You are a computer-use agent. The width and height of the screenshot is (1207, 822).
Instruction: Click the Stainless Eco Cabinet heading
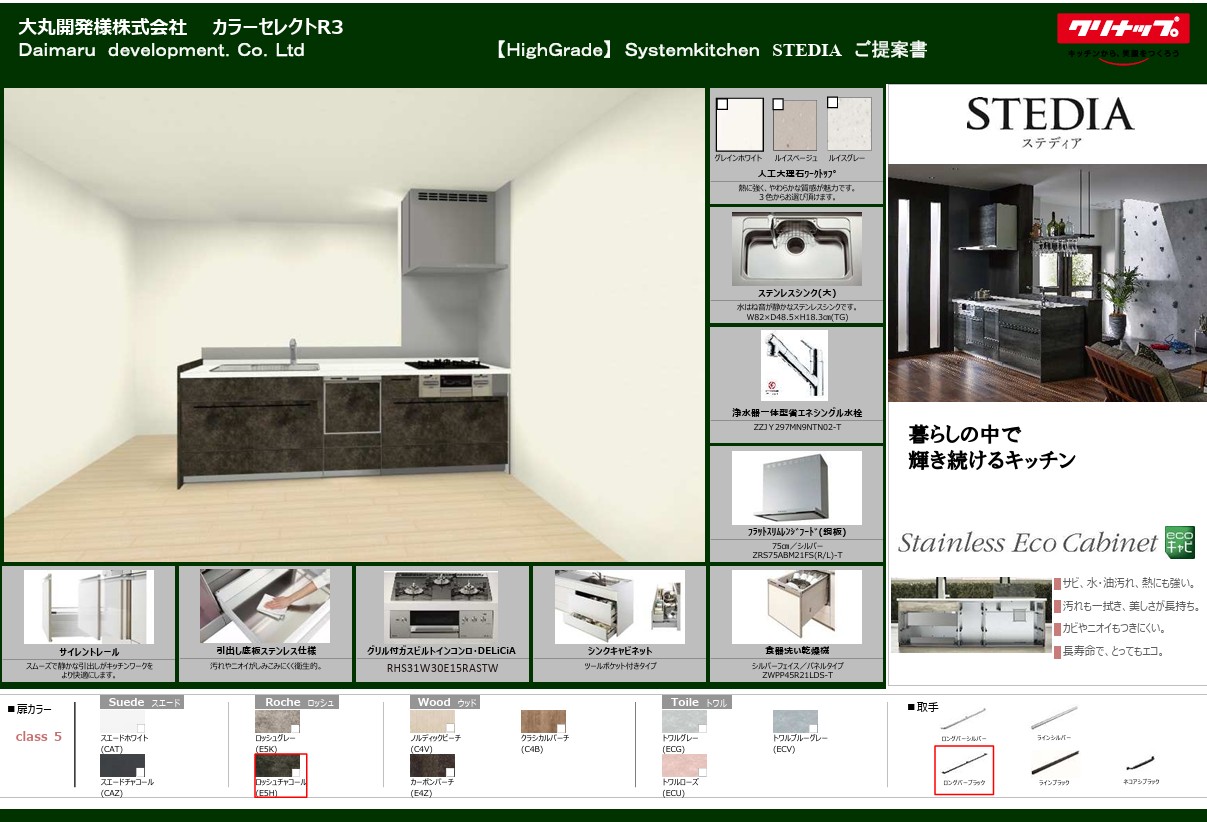(x=1027, y=543)
